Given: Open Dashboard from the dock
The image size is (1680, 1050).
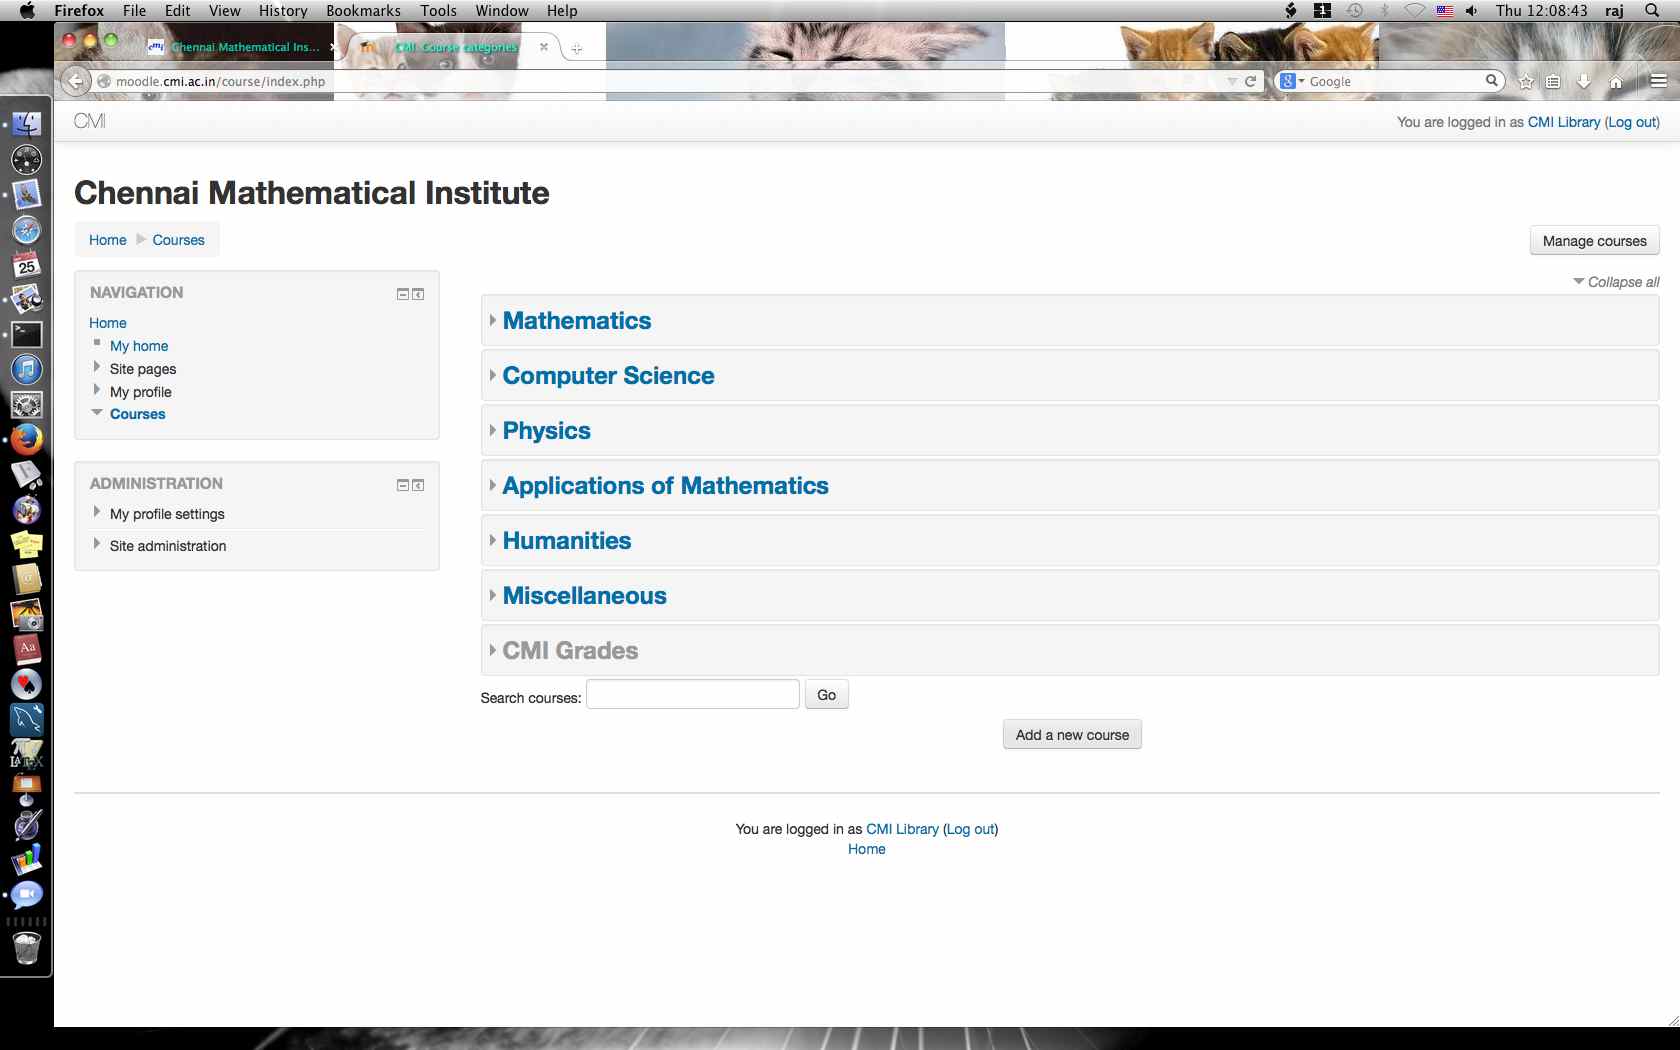Looking at the screenshot, I should [27, 159].
